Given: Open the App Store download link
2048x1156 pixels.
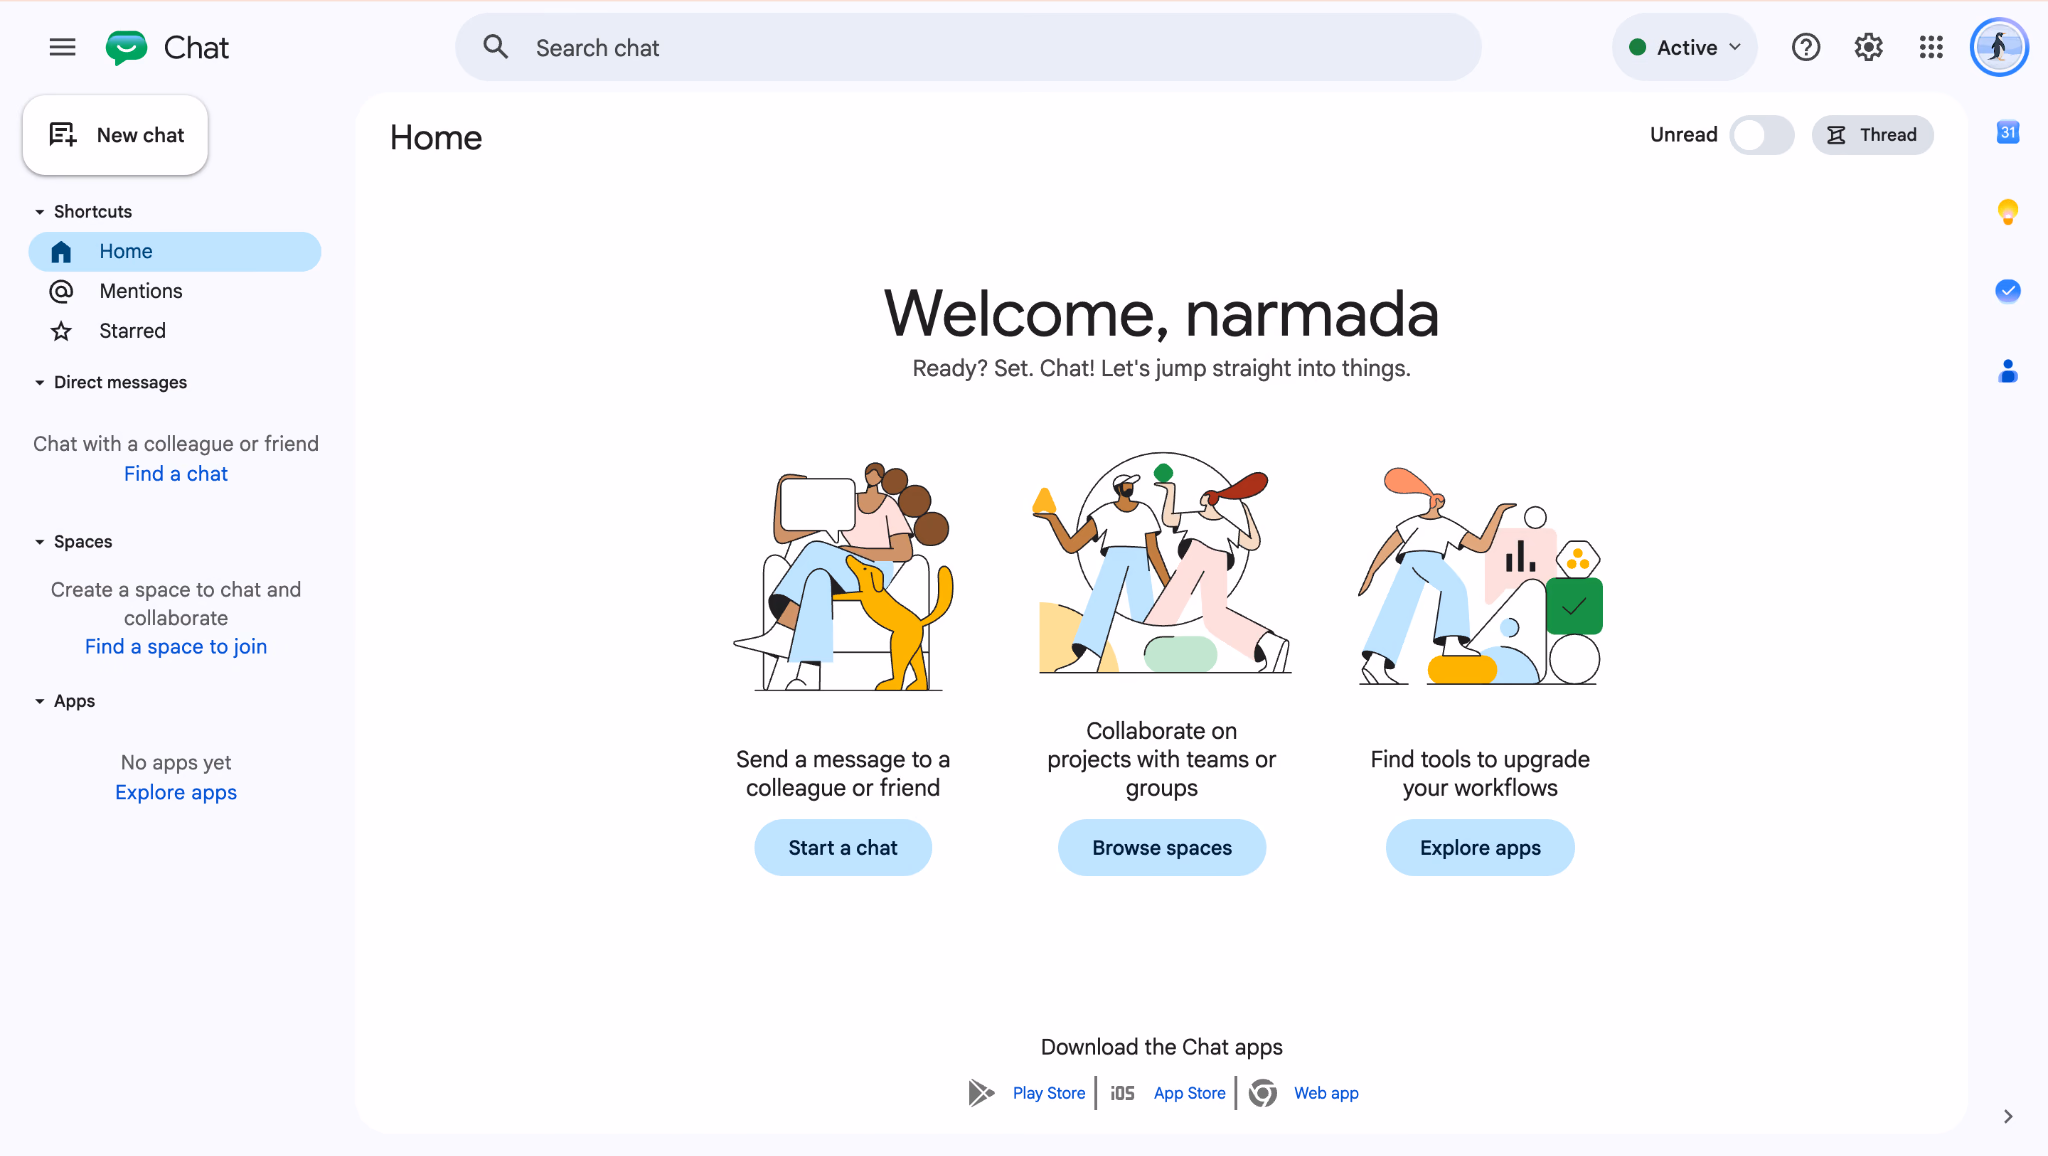Looking at the screenshot, I should tap(1190, 1093).
